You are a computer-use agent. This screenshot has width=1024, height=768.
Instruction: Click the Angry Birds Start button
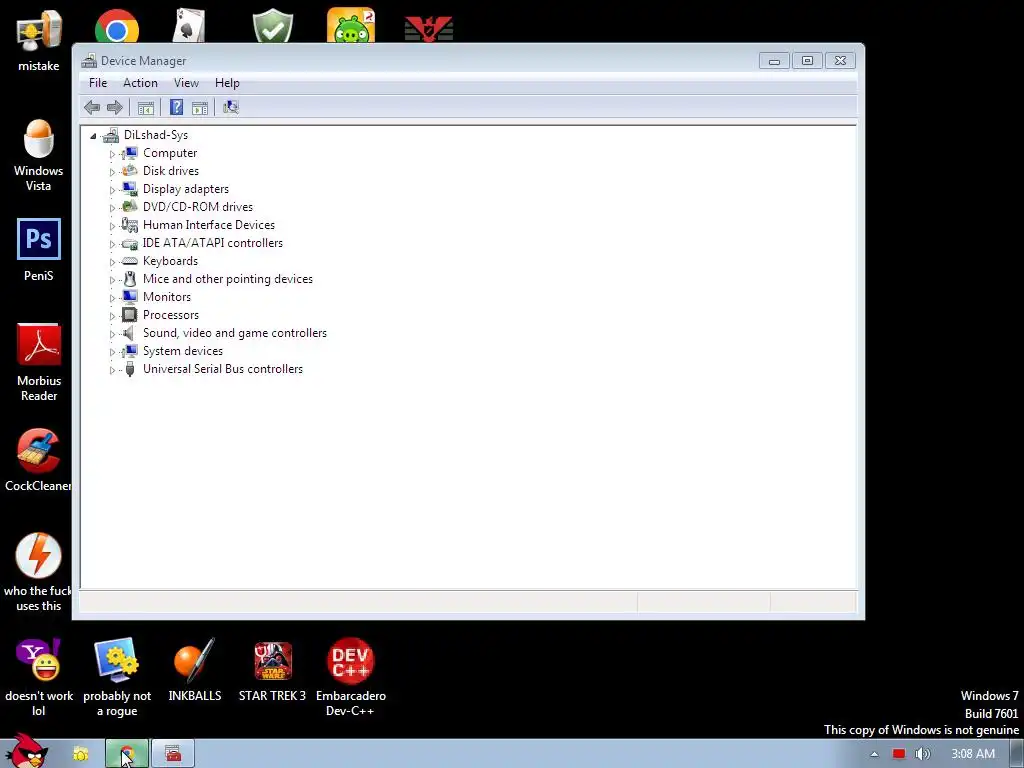click(27, 751)
